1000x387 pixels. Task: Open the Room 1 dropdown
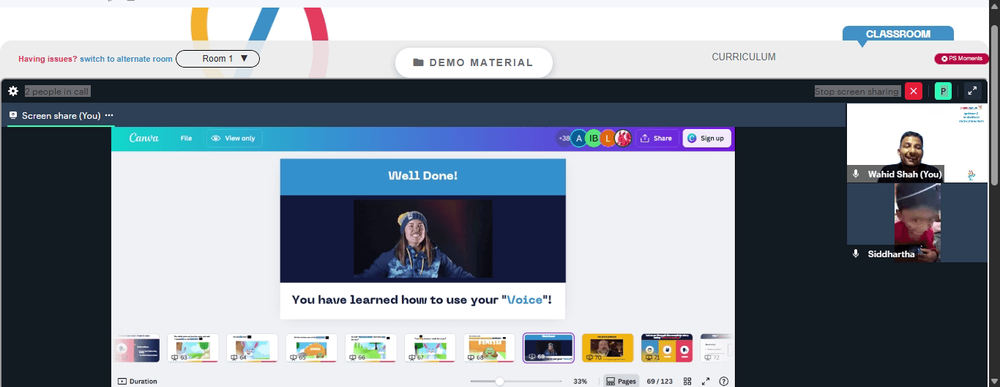(x=217, y=59)
